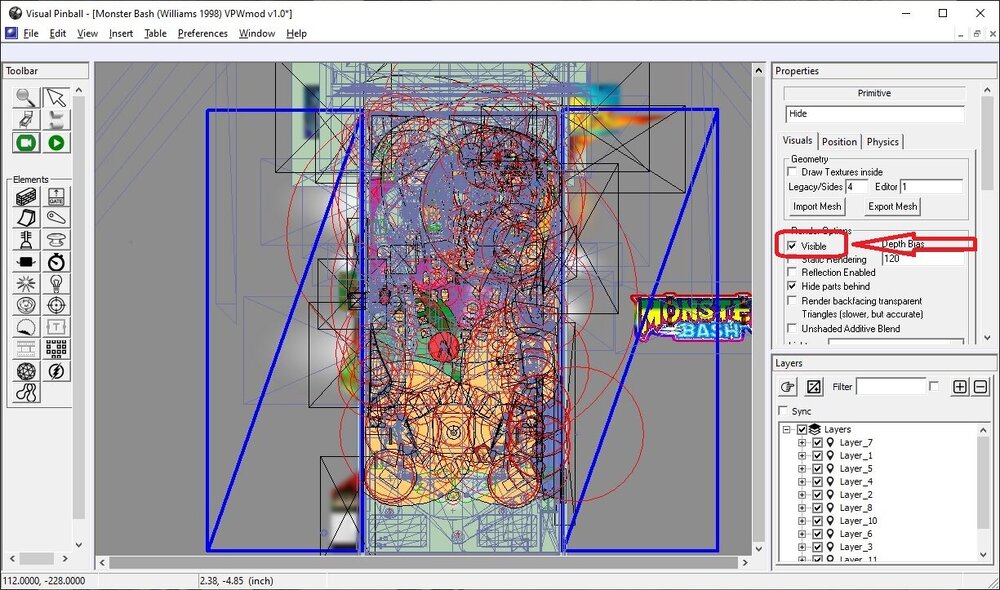Open the Preferences menu

[202, 33]
